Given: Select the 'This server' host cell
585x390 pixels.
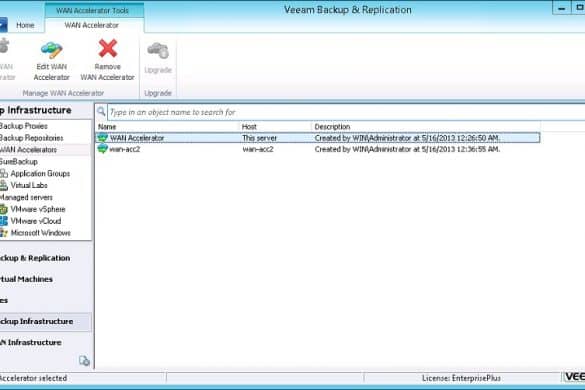Looking at the screenshot, I should click(x=259, y=138).
